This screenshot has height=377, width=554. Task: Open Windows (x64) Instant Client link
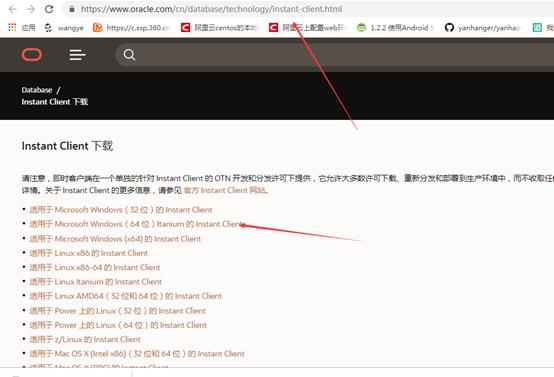[115, 239]
